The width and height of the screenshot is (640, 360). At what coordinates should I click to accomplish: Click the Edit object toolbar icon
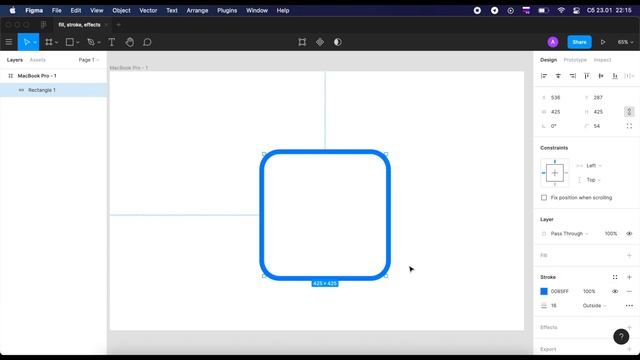(x=302, y=42)
